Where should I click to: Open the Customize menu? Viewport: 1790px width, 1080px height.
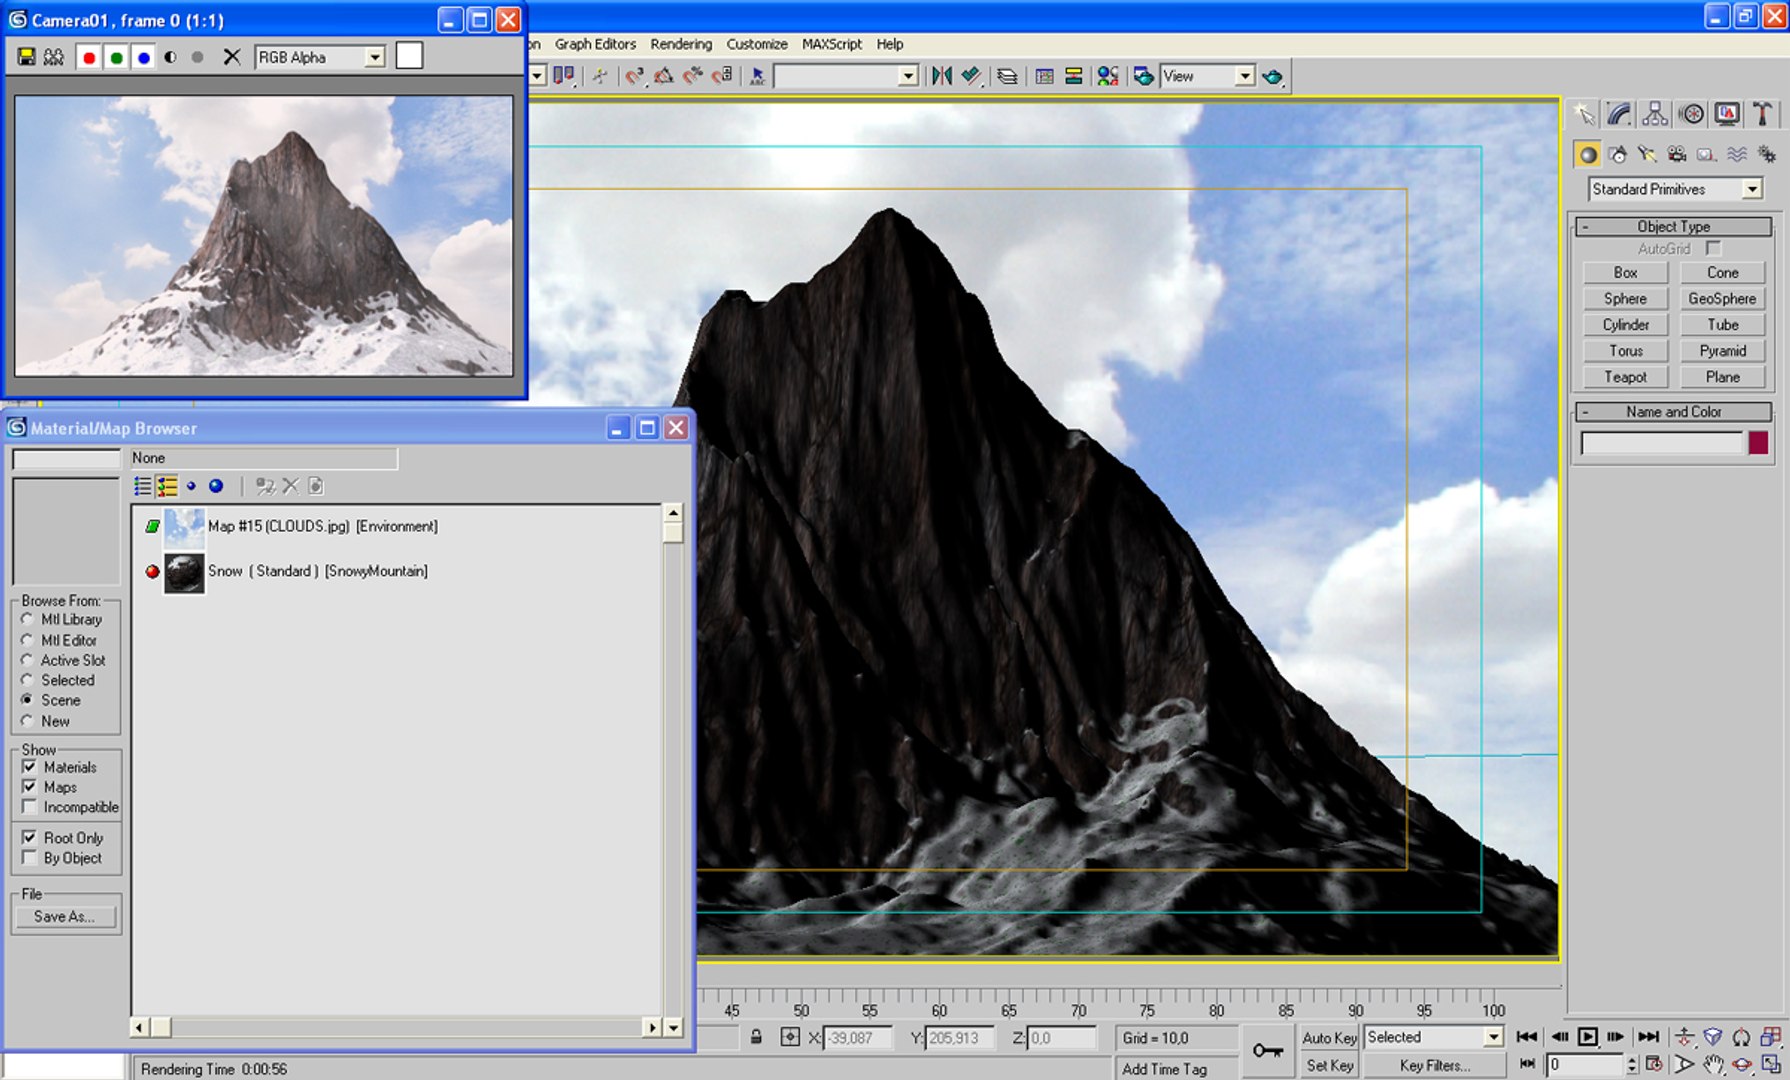(757, 44)
